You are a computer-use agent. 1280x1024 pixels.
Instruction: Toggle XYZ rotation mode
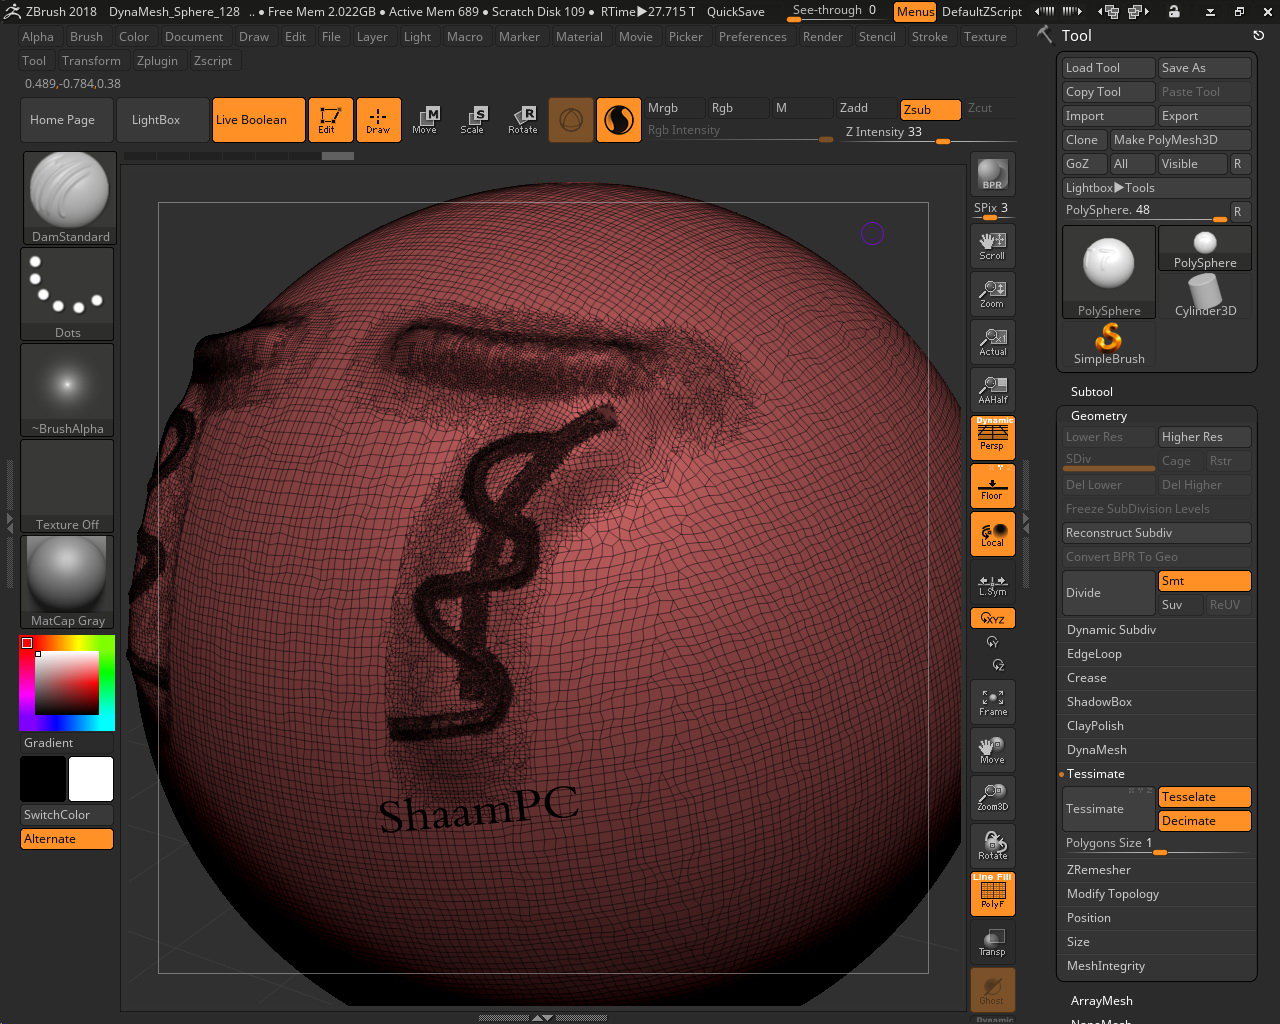[992, 619]
